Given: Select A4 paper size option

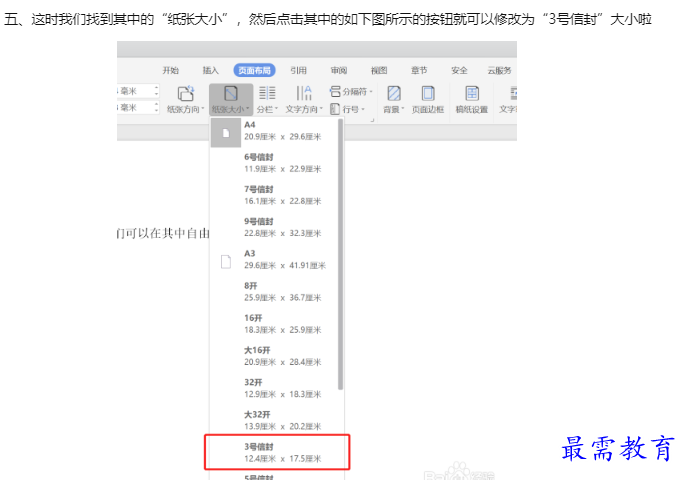Looking at the screenshot, I should pyautogui.click(x=274, y=131).
